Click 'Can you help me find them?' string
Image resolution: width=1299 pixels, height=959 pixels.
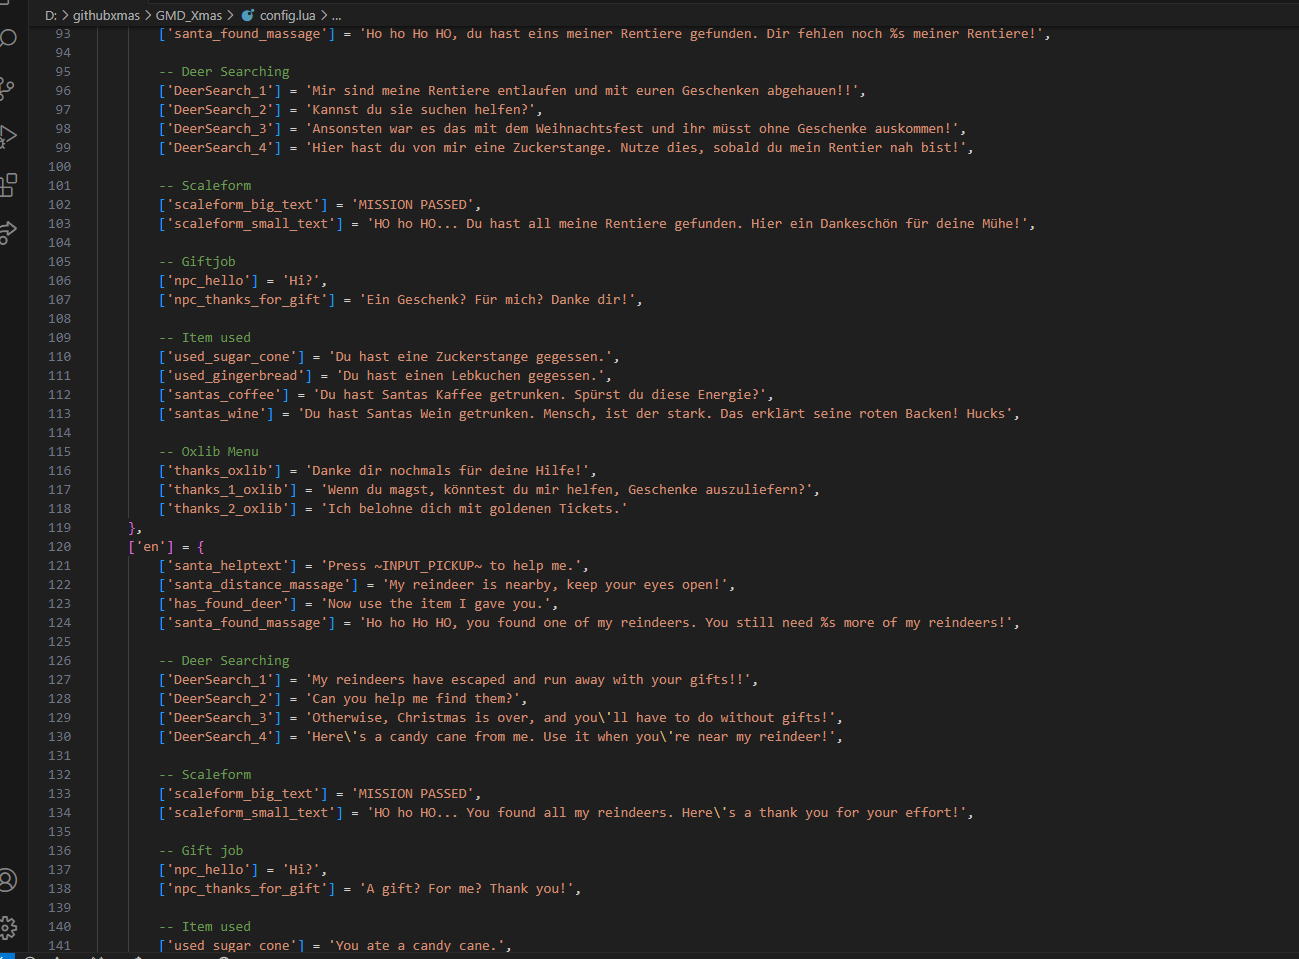[413, 699]
